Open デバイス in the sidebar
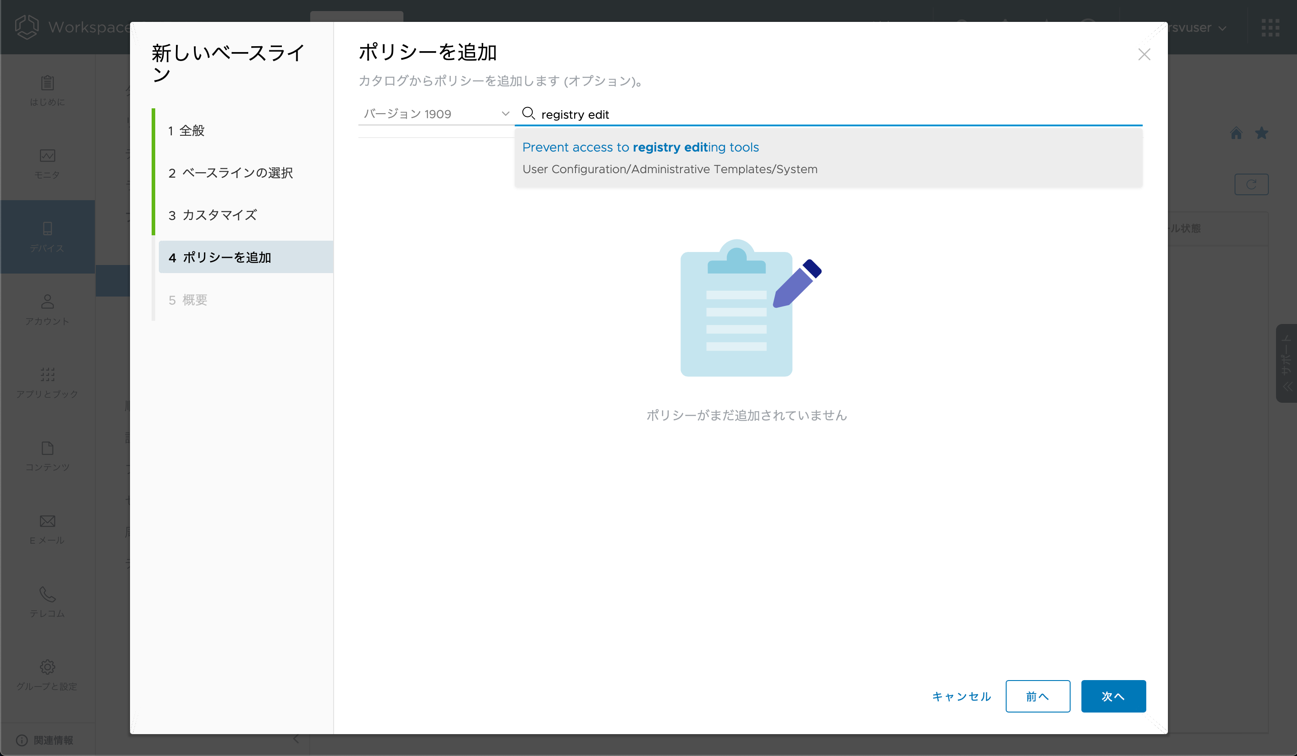The height and width of the screenshot is (756, 1297). (47, 237)
